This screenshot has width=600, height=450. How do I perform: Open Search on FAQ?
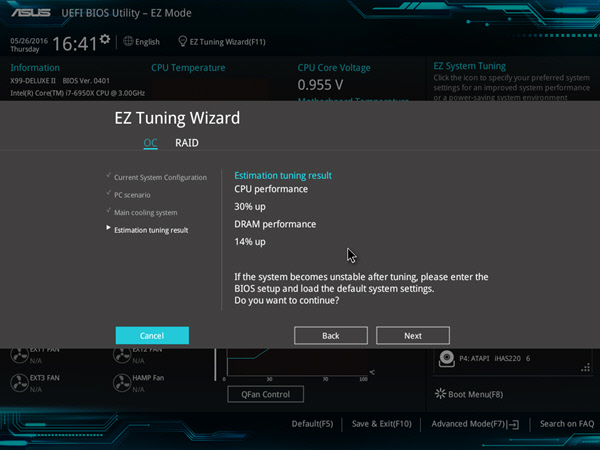(567, 424)
